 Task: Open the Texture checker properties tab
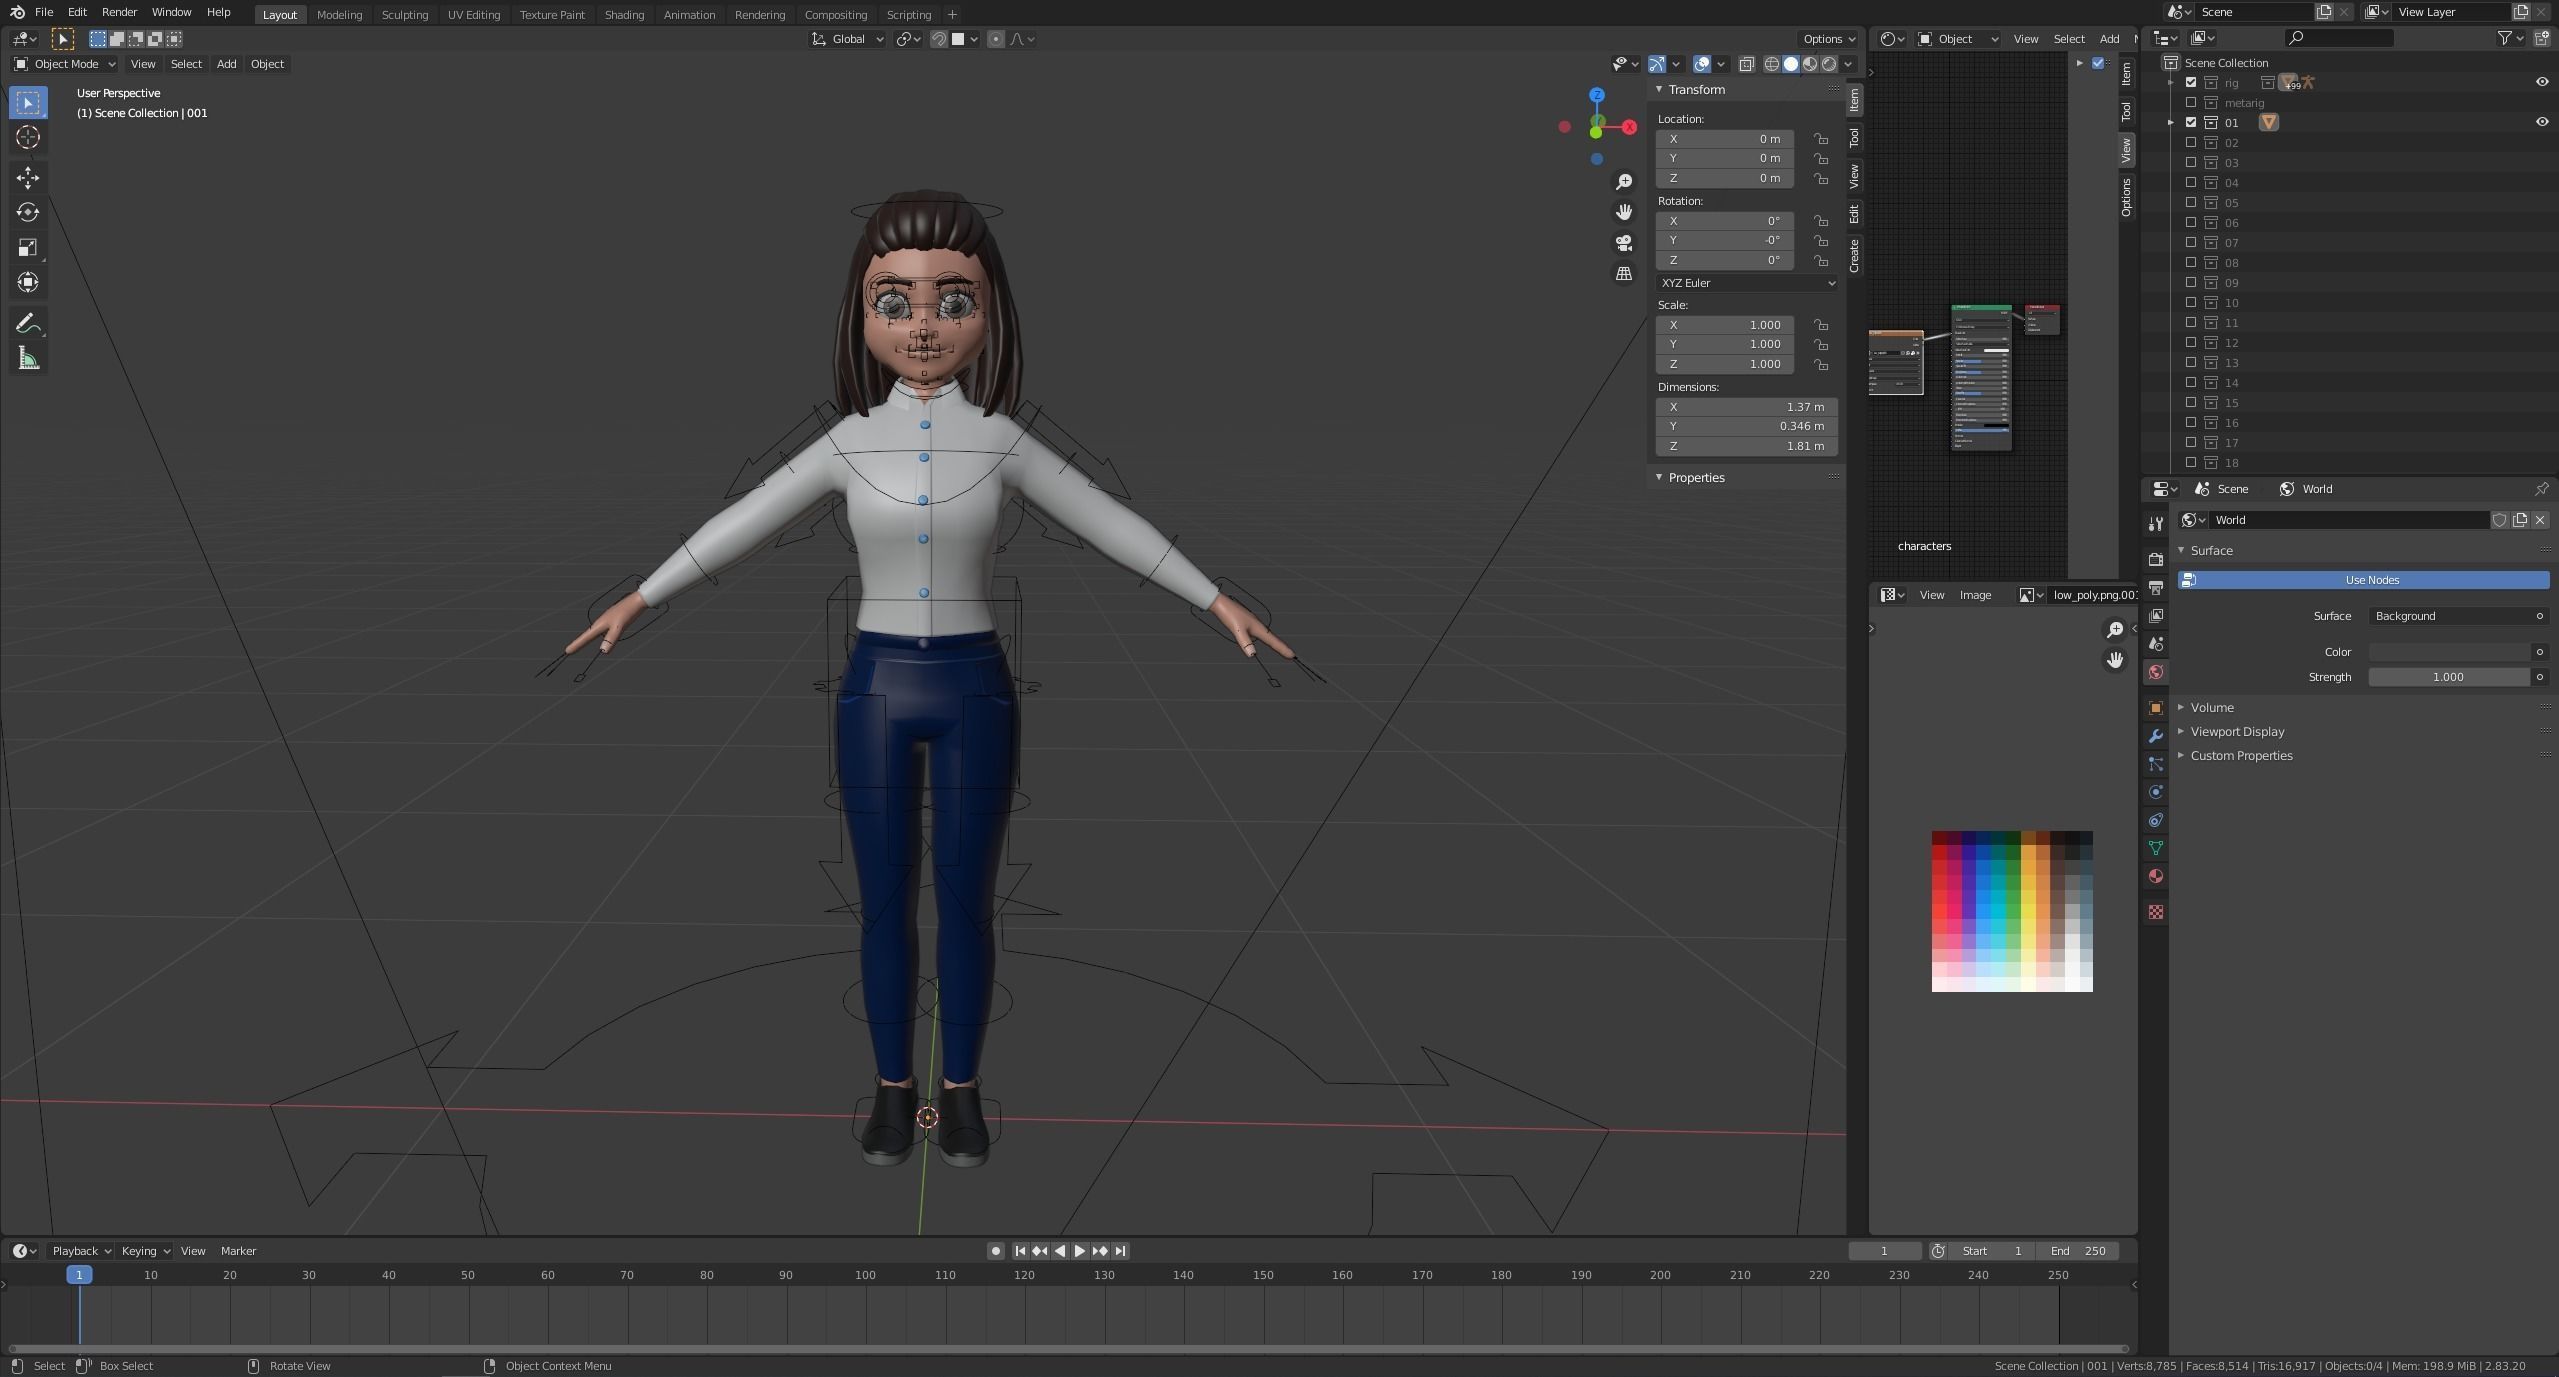(2156, 912)
